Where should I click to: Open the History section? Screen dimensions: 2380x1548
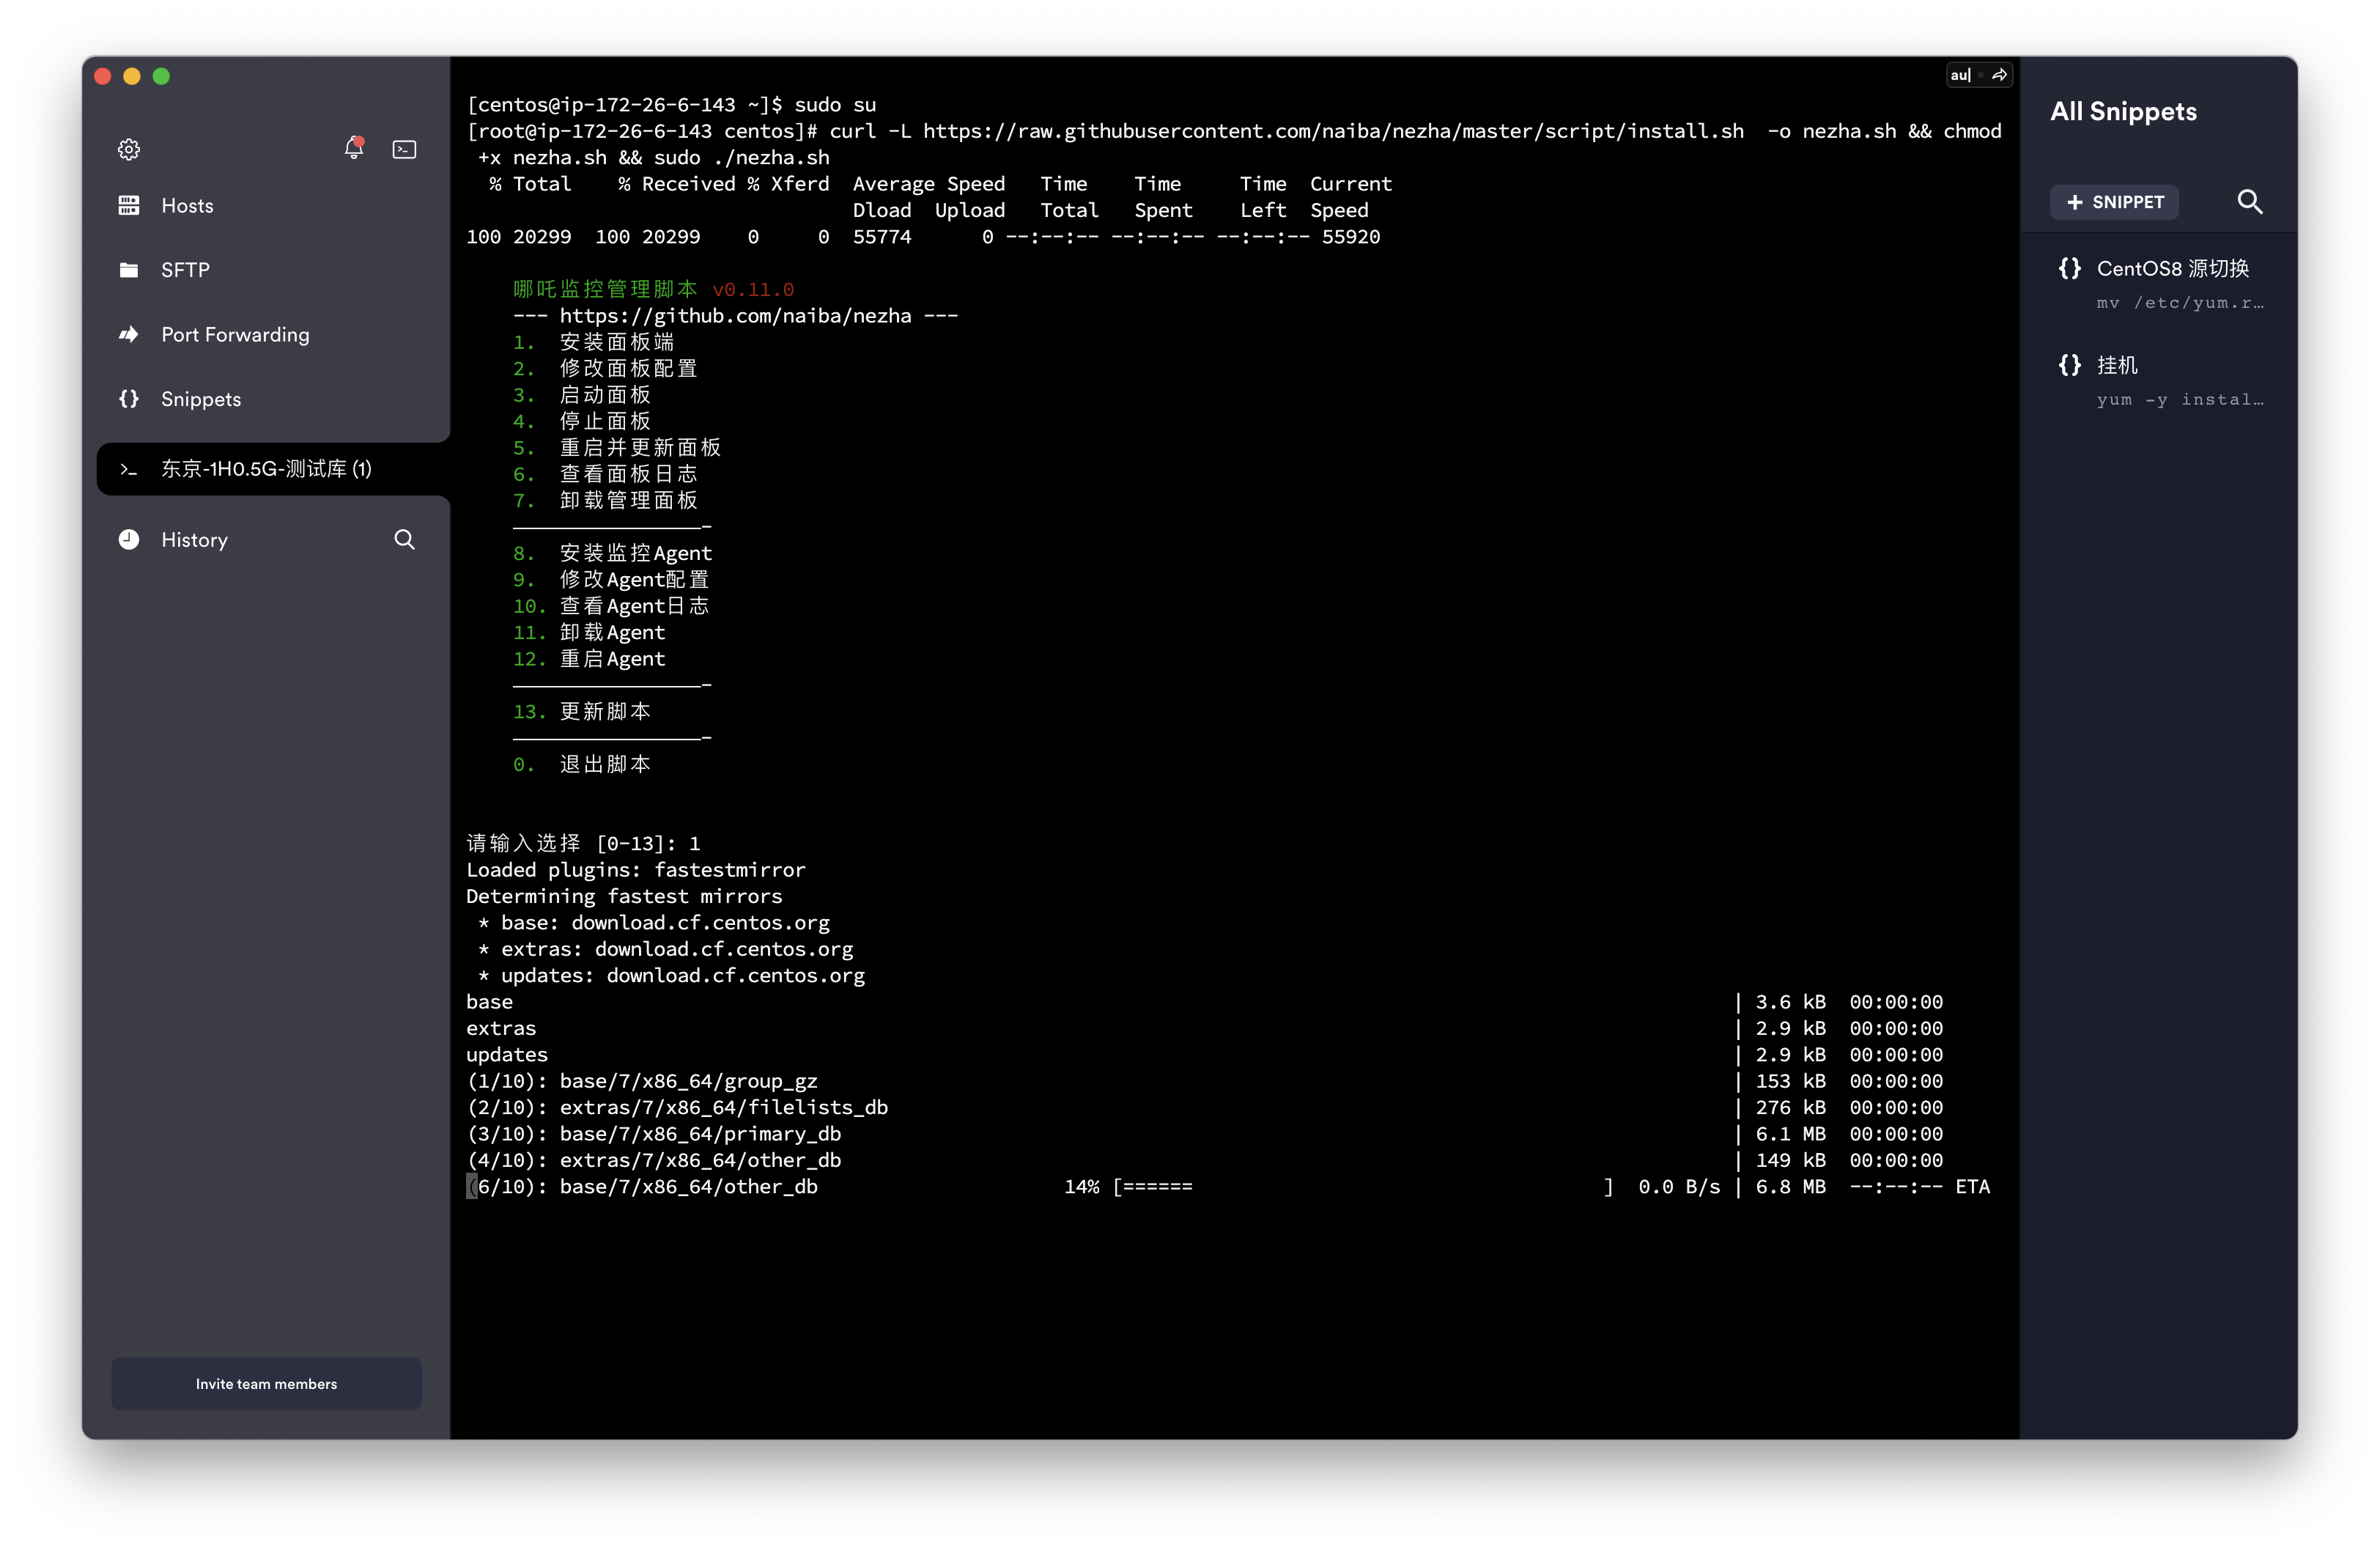194,540
